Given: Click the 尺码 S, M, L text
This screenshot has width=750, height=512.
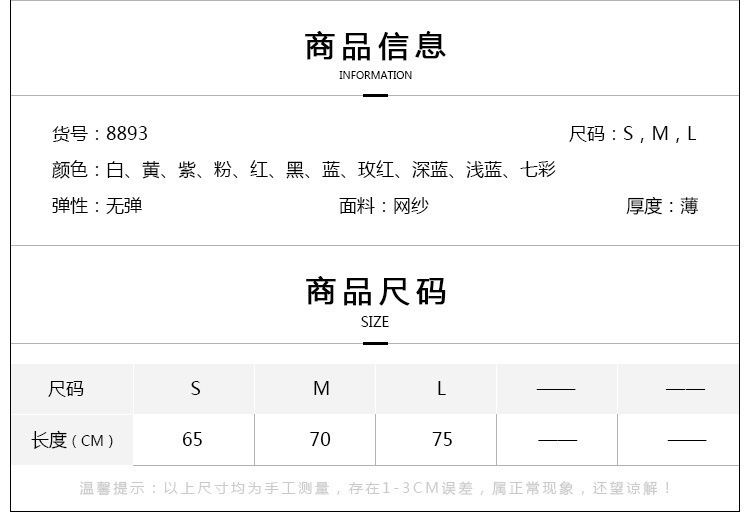Looking at the screenshot, I should (x=632, y=134).
